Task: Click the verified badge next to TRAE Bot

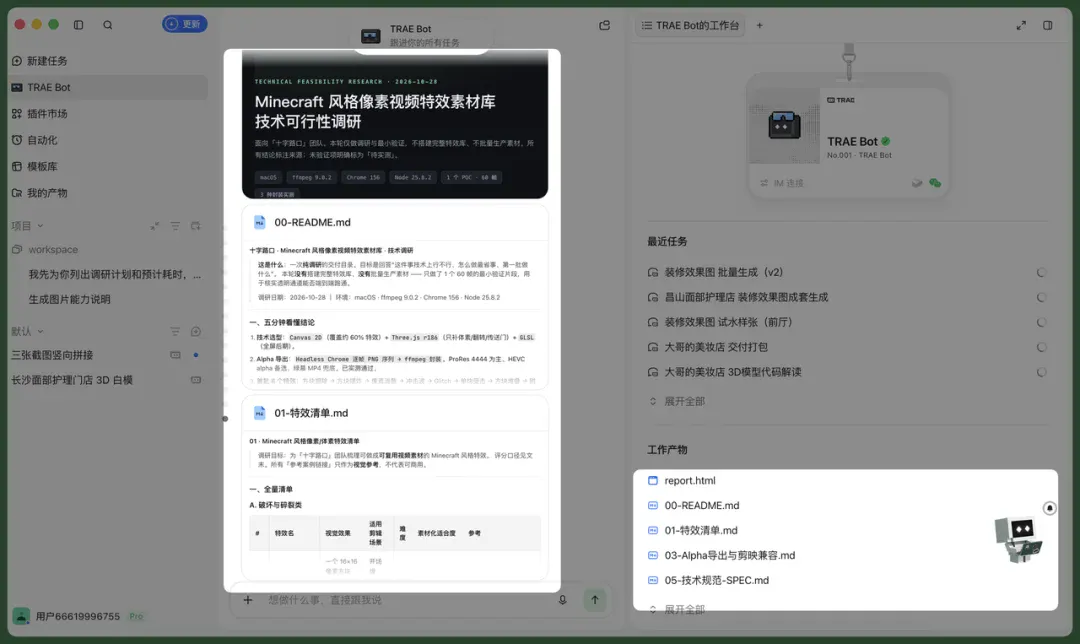Action: pos(886,141)
